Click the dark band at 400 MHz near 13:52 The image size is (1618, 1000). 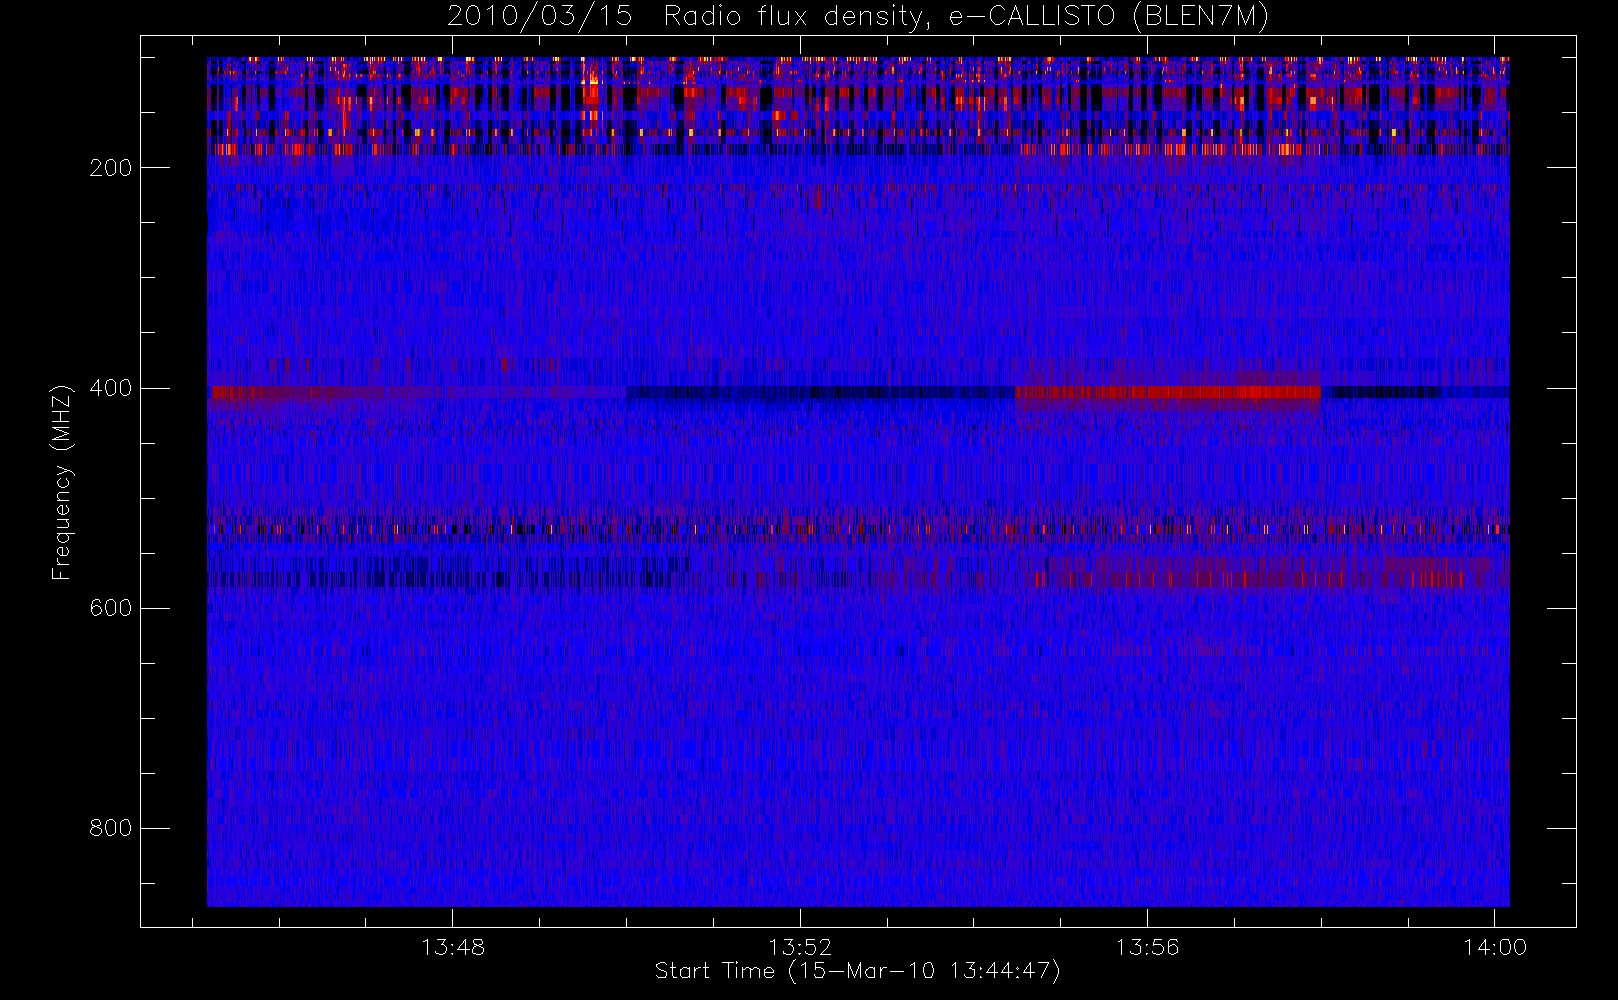click(820, 392)
